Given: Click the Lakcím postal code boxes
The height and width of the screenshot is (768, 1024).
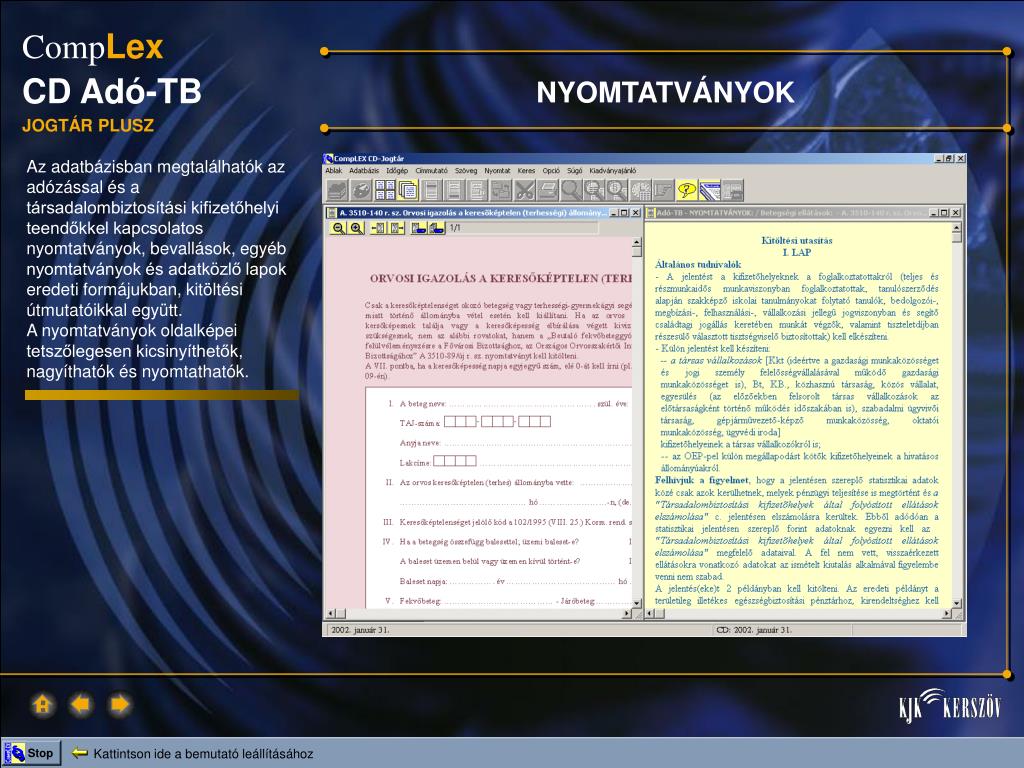Looking at the screenshot, I should [455, 461].
